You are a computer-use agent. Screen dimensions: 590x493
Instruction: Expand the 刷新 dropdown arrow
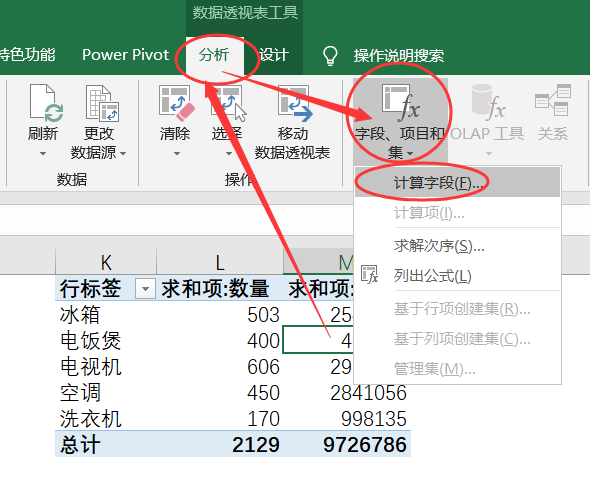point(43,154)
